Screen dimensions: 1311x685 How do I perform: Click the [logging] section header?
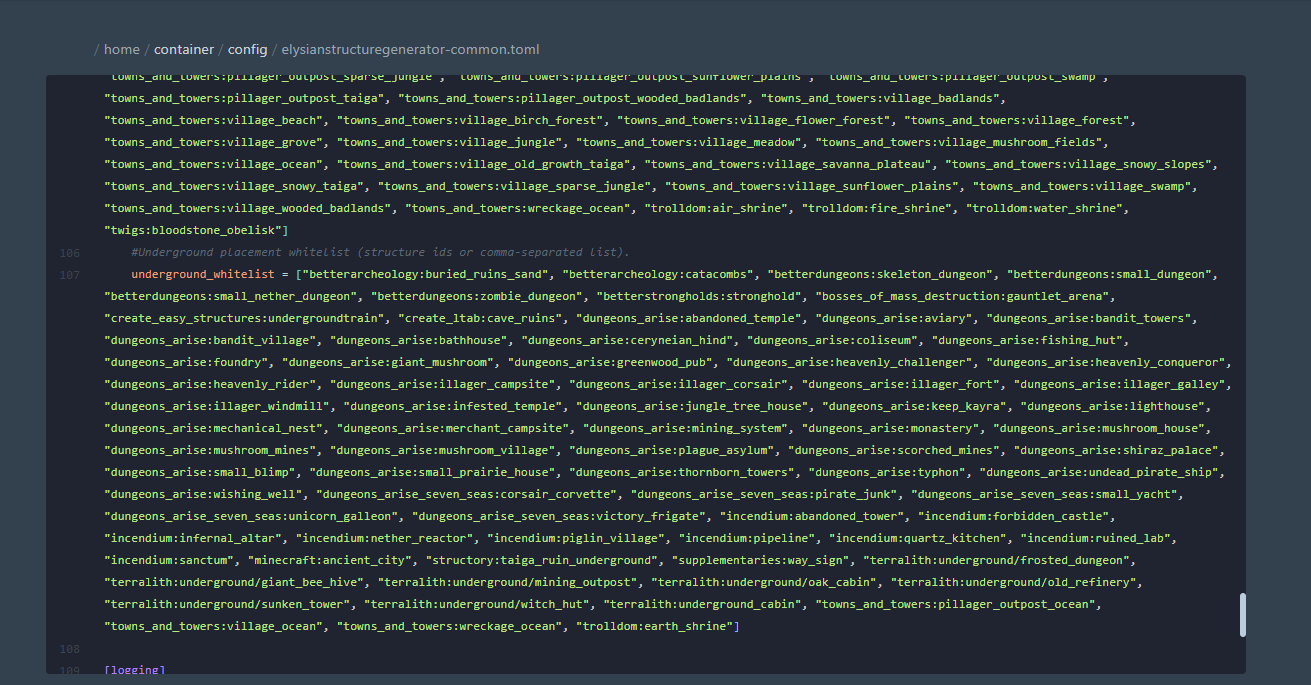(x=134, y=670)
